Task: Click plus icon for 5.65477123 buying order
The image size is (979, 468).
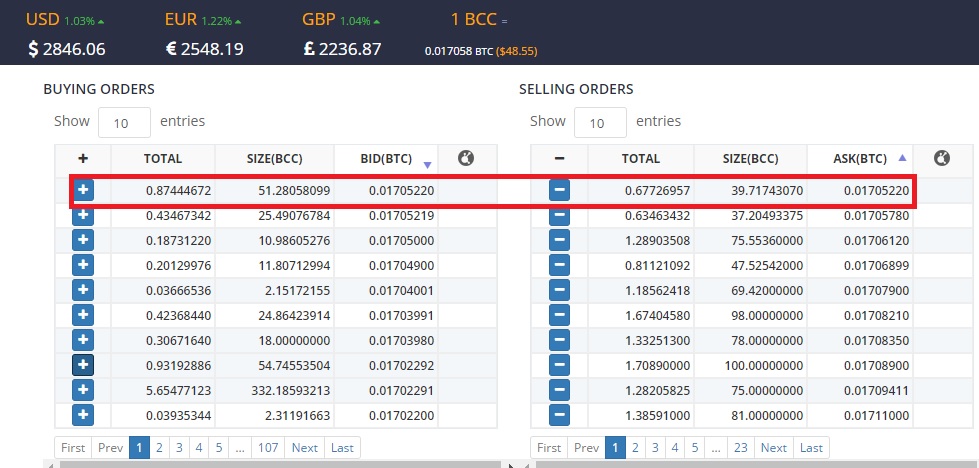Action: [83, 390]
